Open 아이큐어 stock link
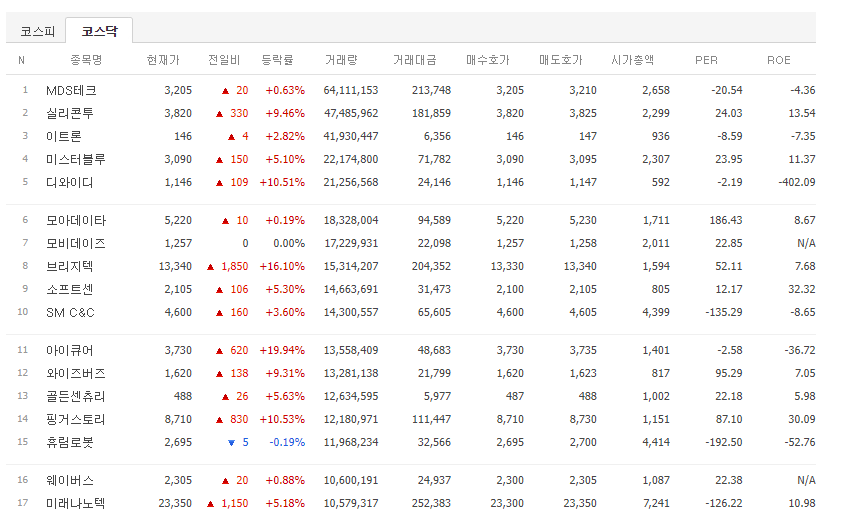Image resolution: width=844 pixels, height=517 pixels. coord(70,351)
